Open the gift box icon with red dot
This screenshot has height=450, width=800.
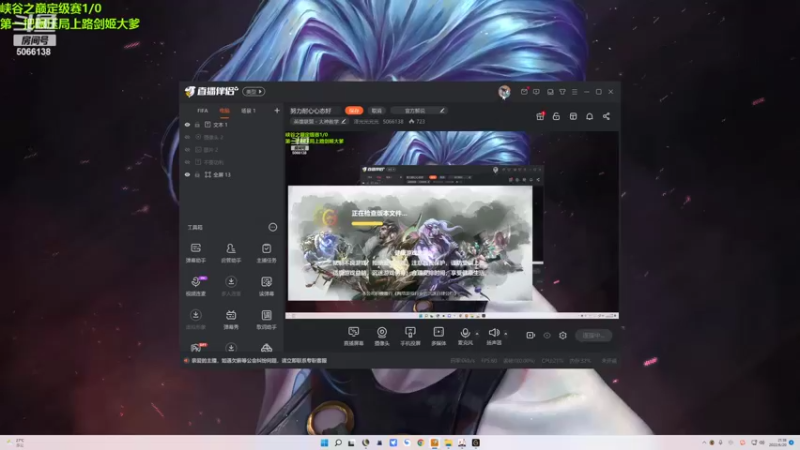click(540, 116)
